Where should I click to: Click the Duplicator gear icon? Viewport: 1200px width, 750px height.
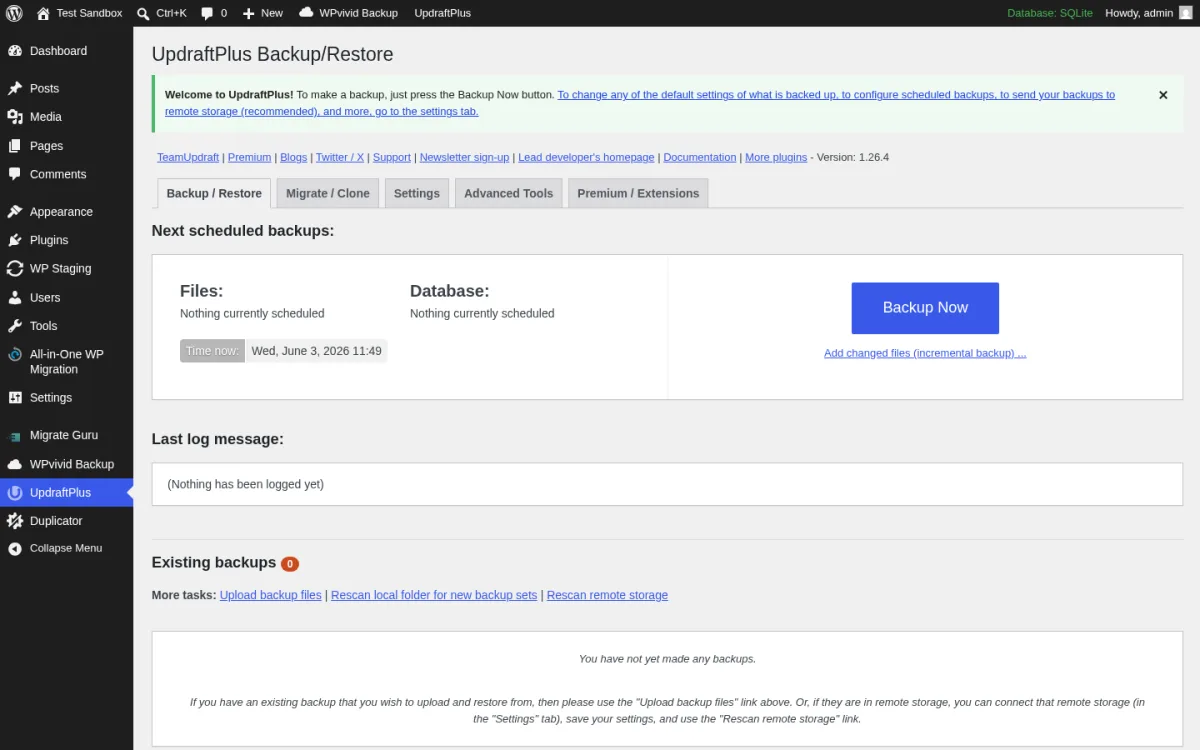click(15, 521)
